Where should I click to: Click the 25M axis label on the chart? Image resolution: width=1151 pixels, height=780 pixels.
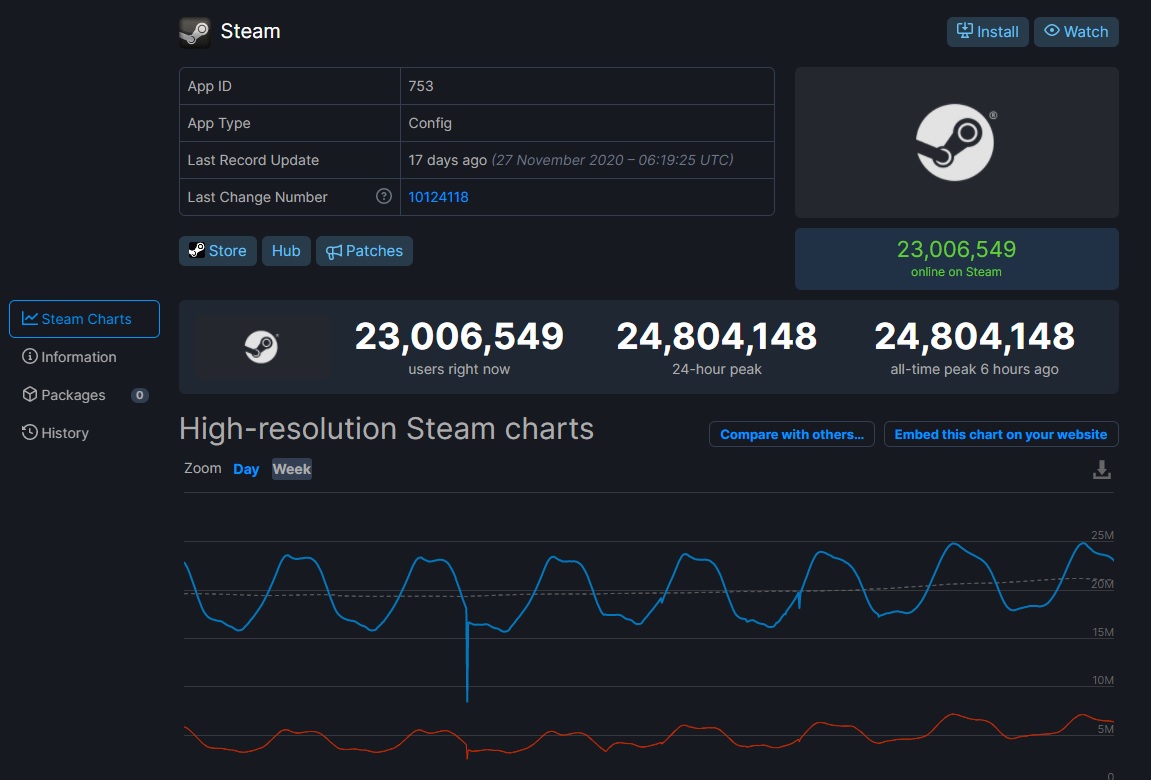(1102, 535)
